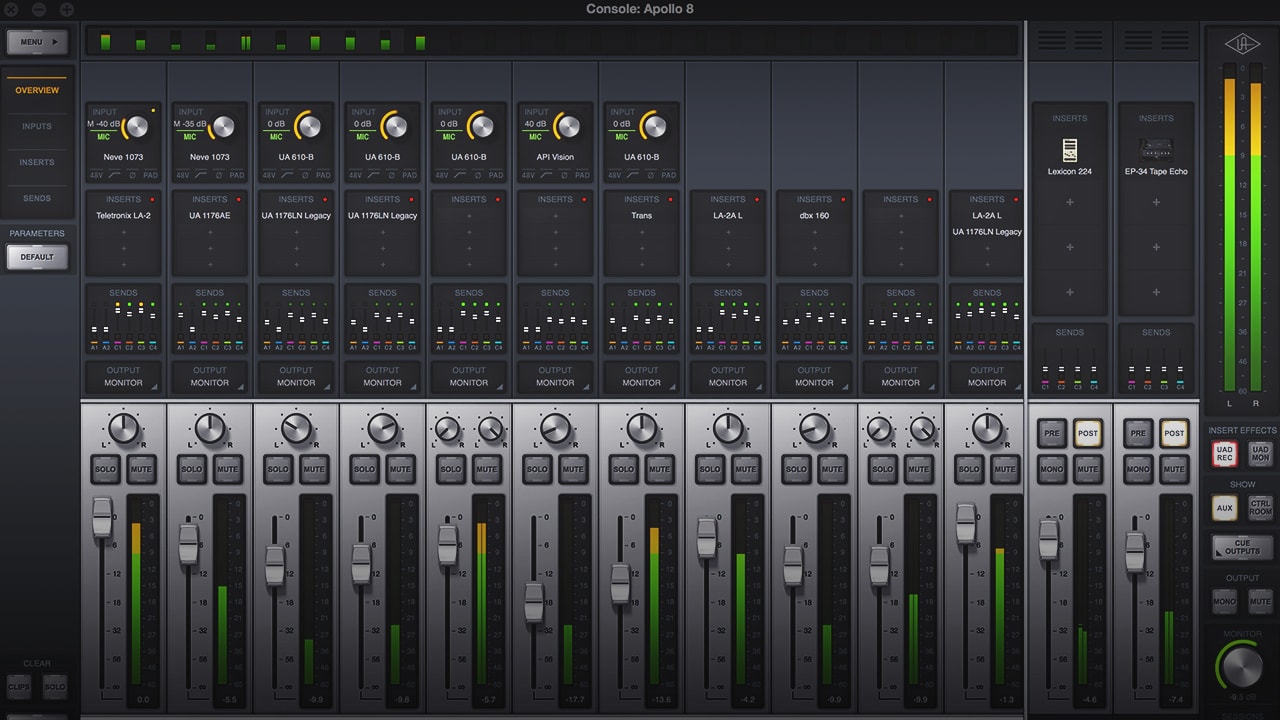
Task: Open OUTPUT MONITOR on the Trans channel
Action: point(641,376)
